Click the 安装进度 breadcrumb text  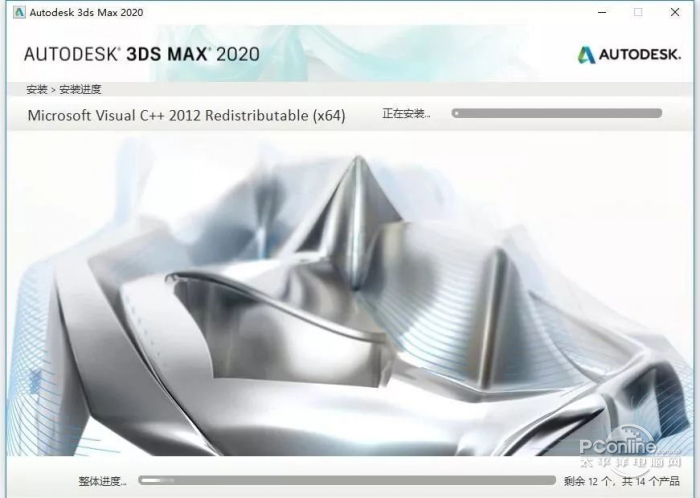point(80,89)
